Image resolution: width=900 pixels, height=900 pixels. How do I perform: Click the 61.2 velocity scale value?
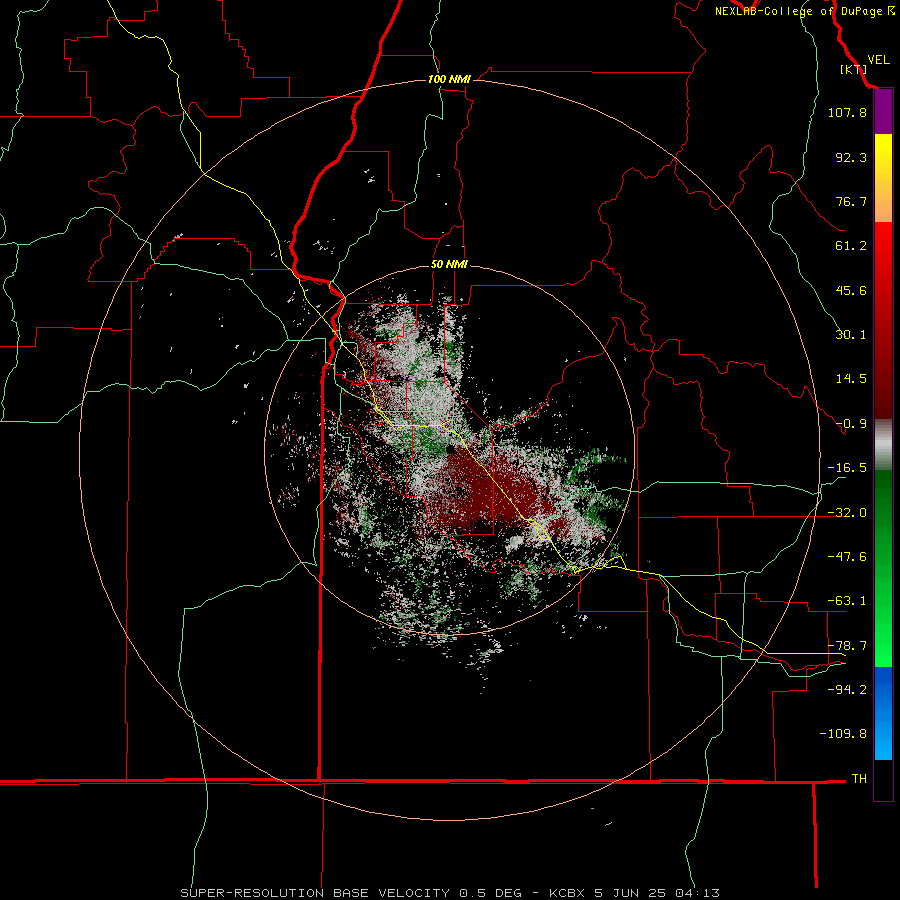(x=851, y=246)
